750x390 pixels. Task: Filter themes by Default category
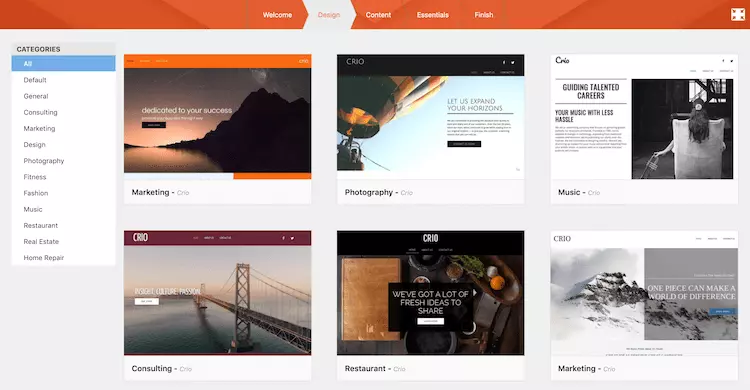coord(64,80)
